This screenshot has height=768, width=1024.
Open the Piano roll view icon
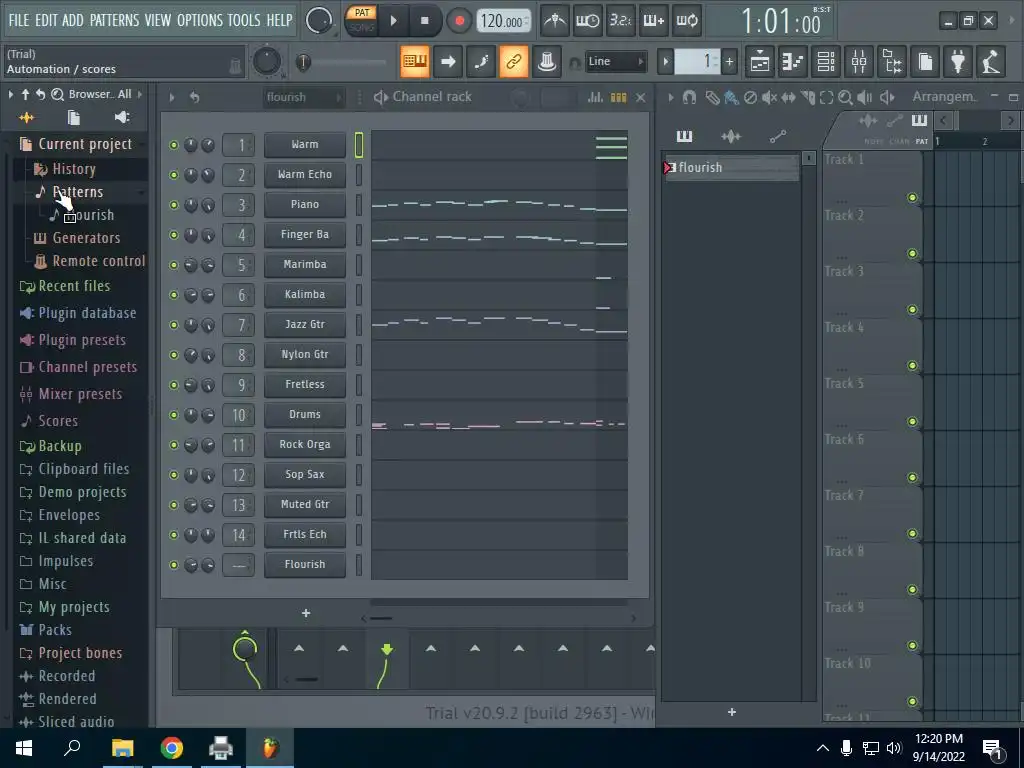pyautogui.click(x=792, y=62)
